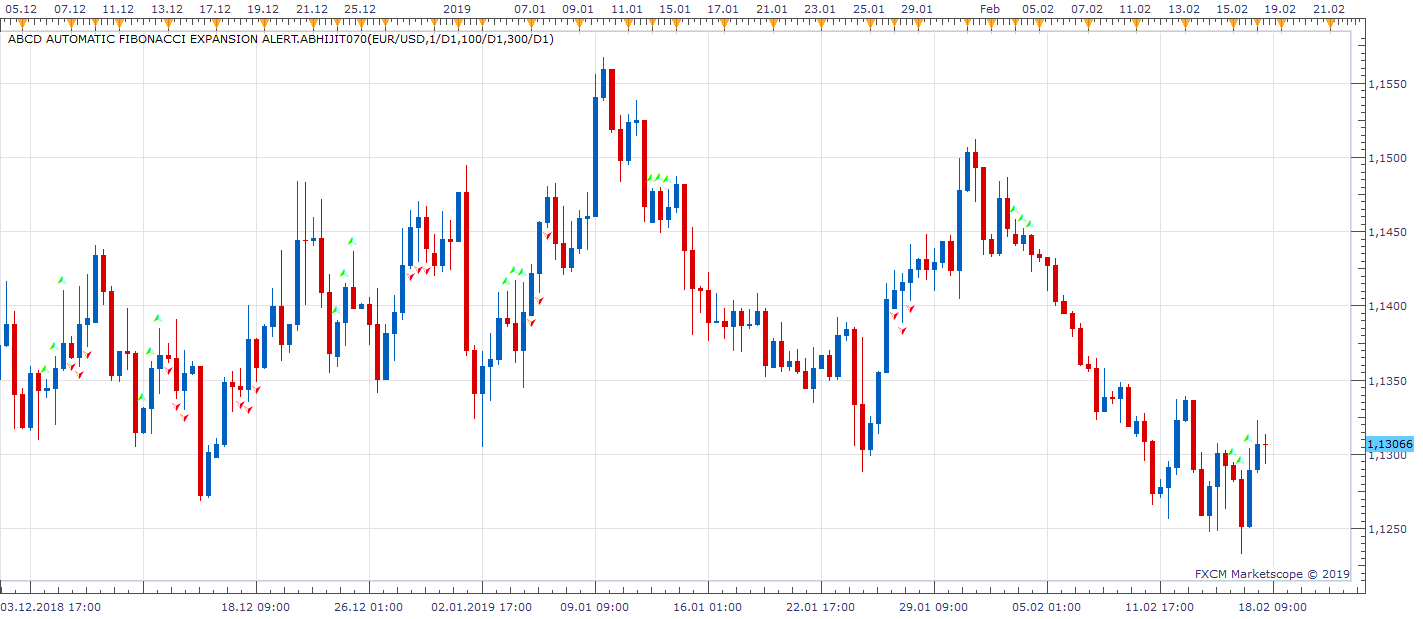Click the orange marker under 15.02
The height and width of the screenshot is (619, 1423).
pyautogui.click(x=1231, y=22)
